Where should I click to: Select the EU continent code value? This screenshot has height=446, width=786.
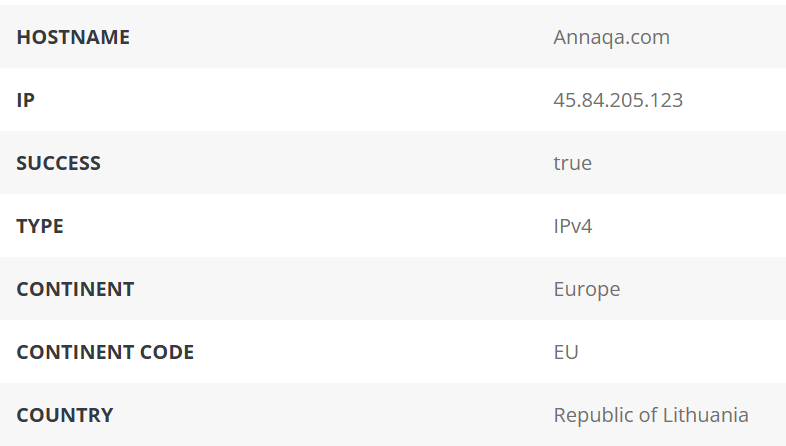566,352
